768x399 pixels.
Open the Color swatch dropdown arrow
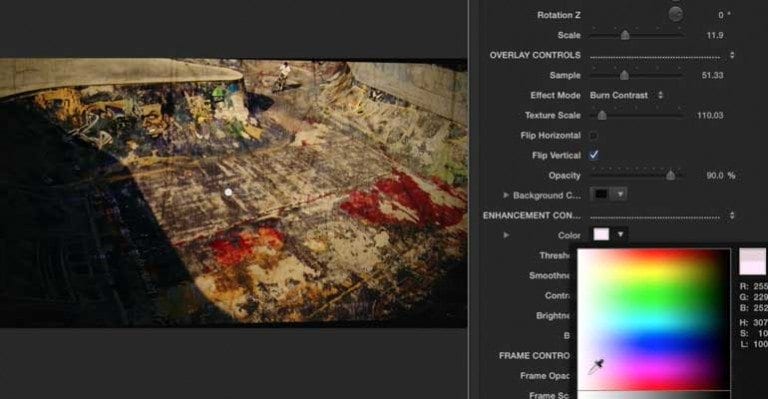click(x=620, y=235)
